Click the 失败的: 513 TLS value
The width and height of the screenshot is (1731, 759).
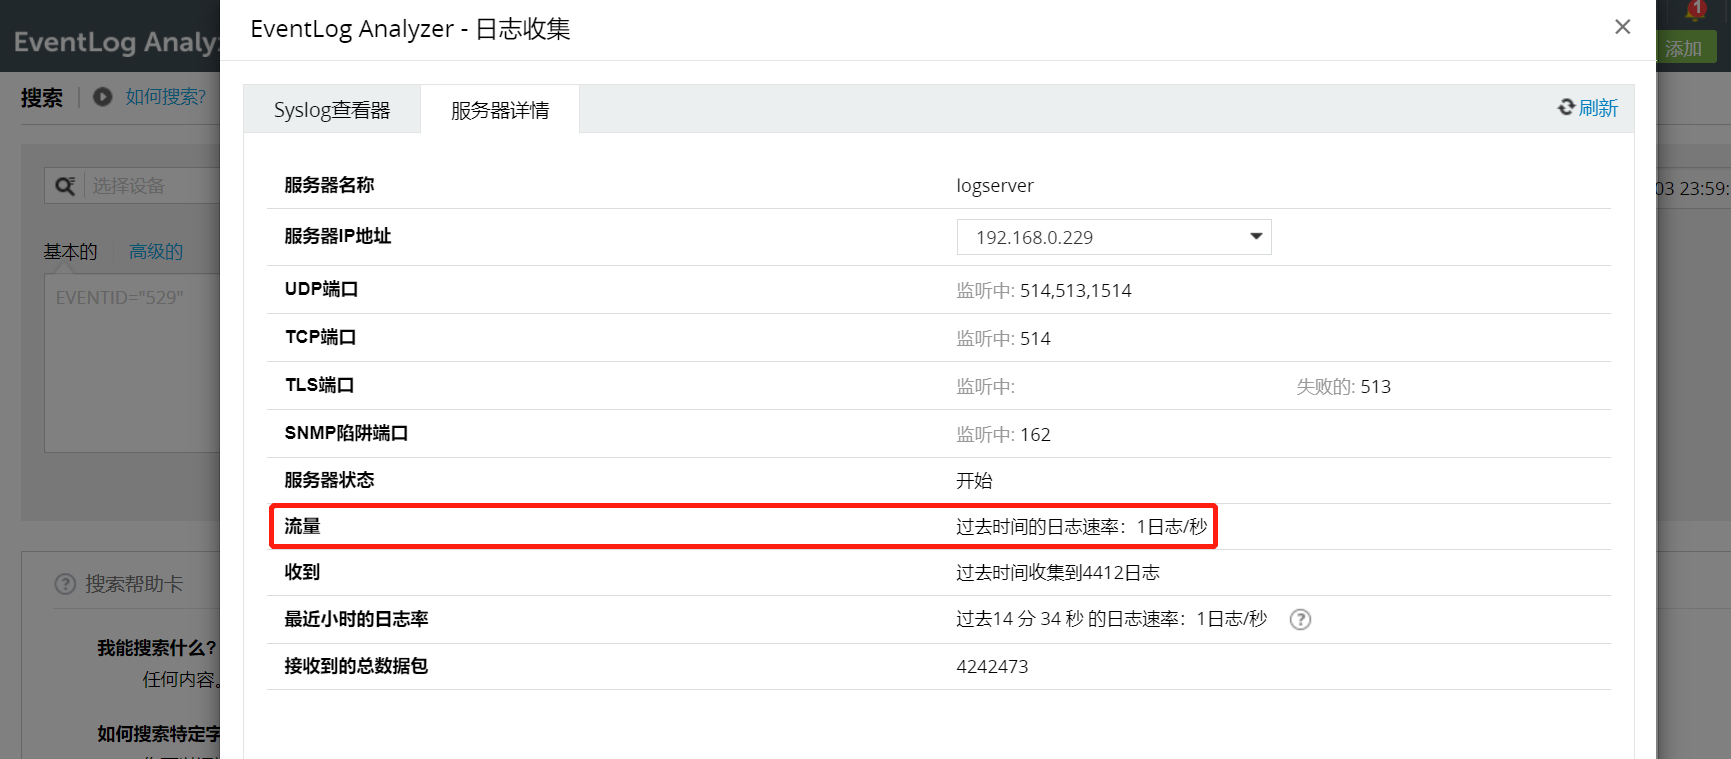tap(1343, 386)
